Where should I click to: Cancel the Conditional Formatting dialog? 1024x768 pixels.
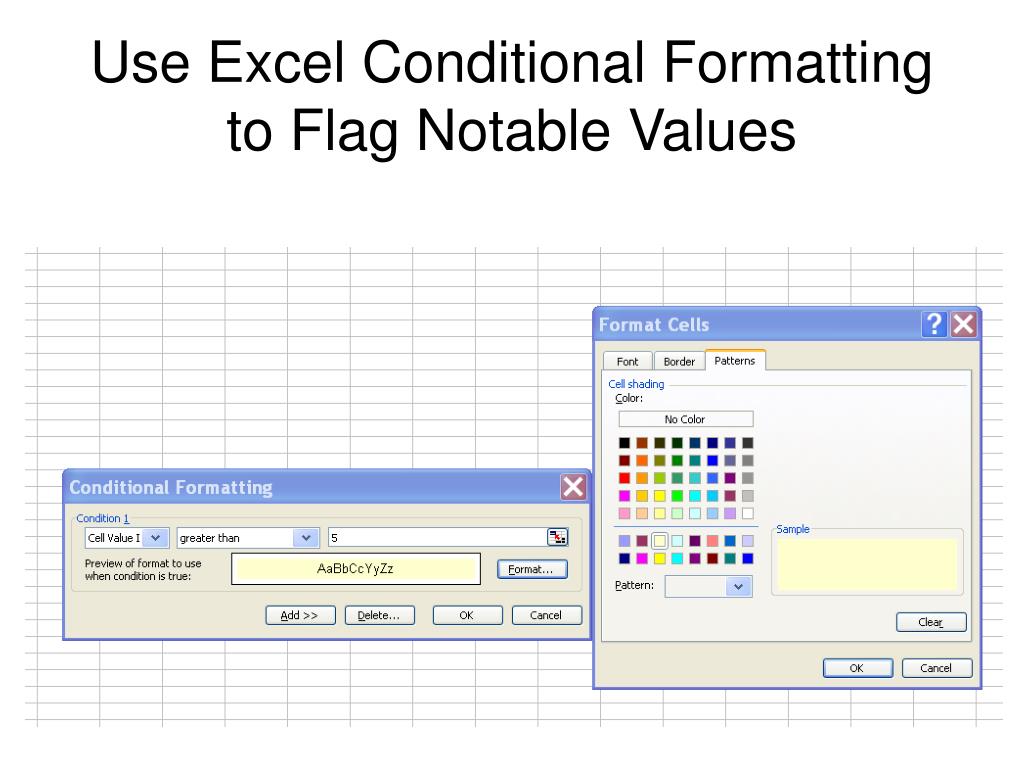pos(546,615)
